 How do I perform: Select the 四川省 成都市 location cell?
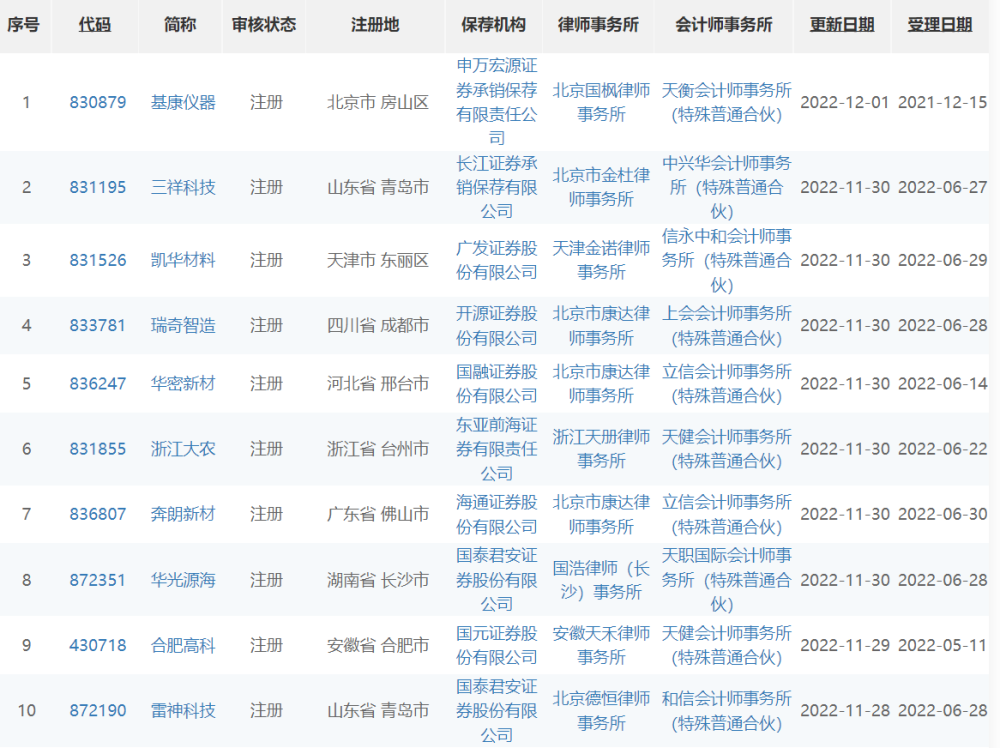[378, 325]
